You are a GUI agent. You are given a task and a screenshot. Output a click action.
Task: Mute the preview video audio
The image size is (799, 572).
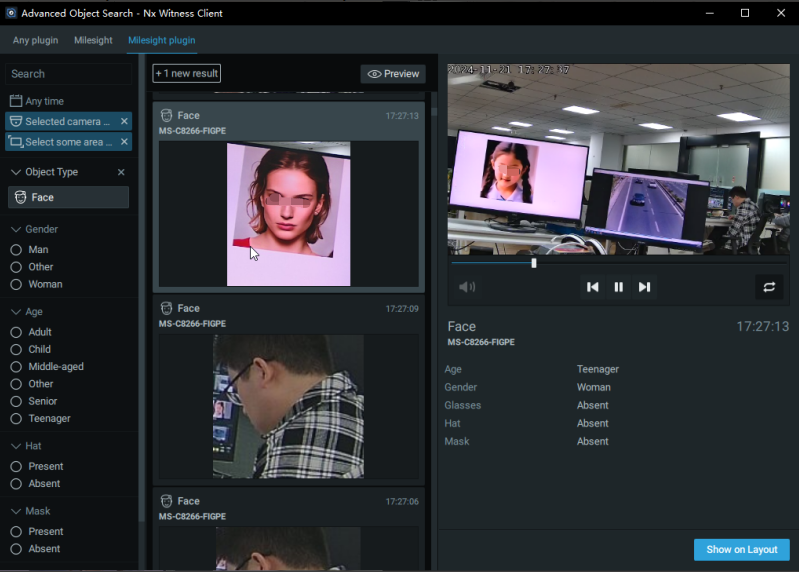467,287
